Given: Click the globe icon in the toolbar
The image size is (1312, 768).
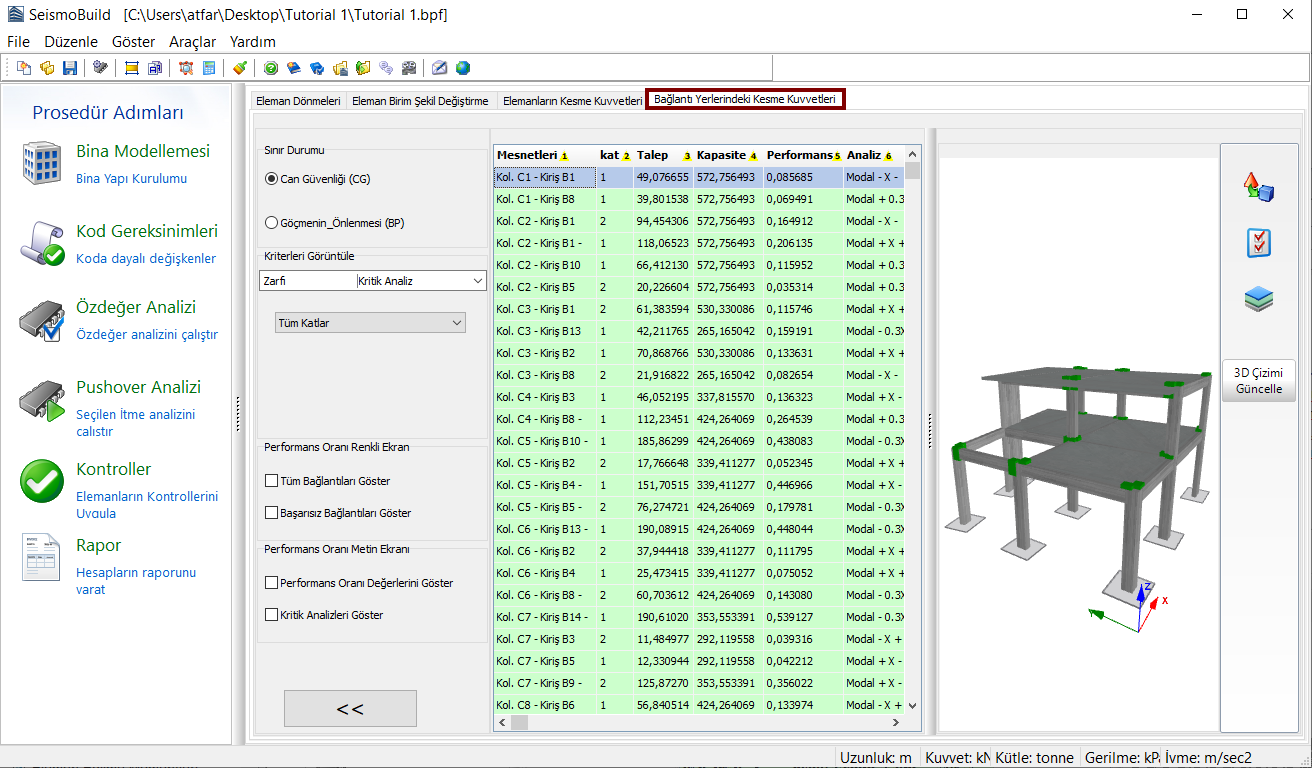Looking at the screenshot, I should point(462,68).
